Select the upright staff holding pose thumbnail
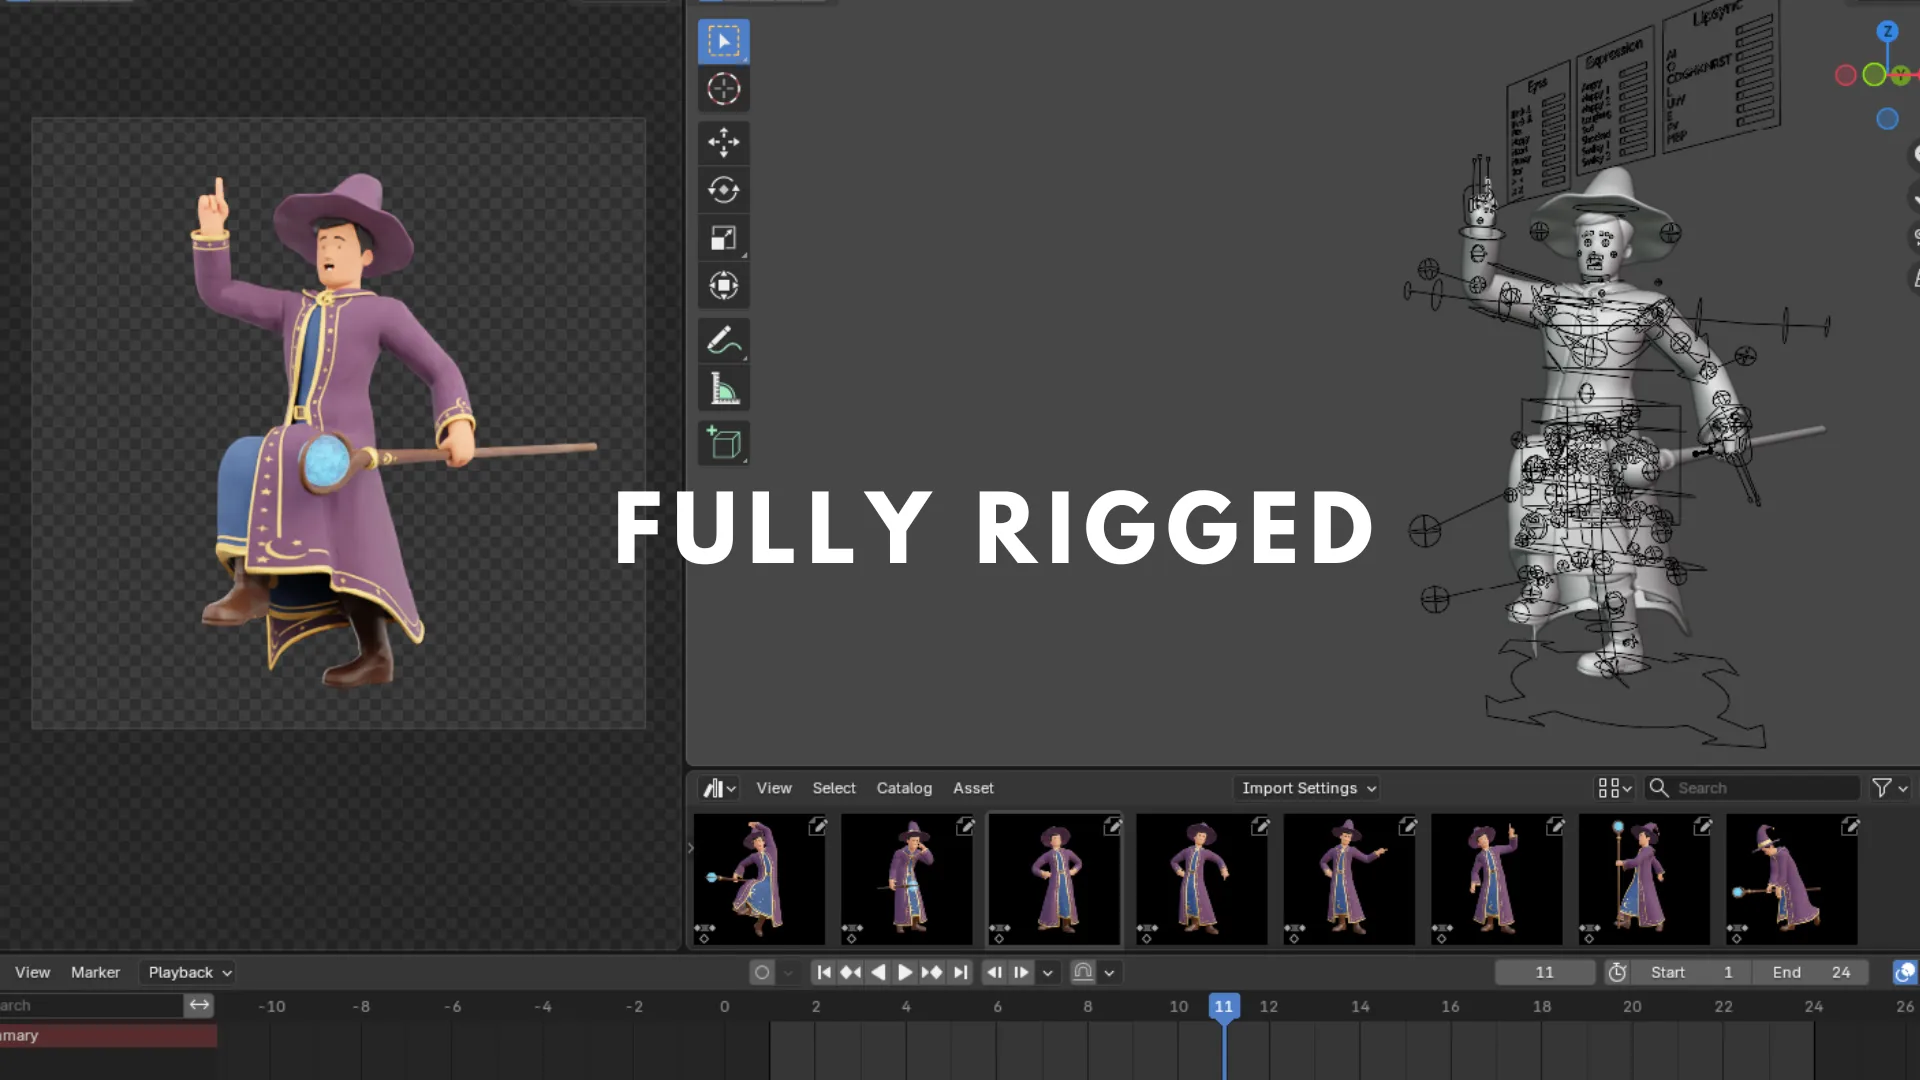1920x1080 pixels. click(1644, 879)
